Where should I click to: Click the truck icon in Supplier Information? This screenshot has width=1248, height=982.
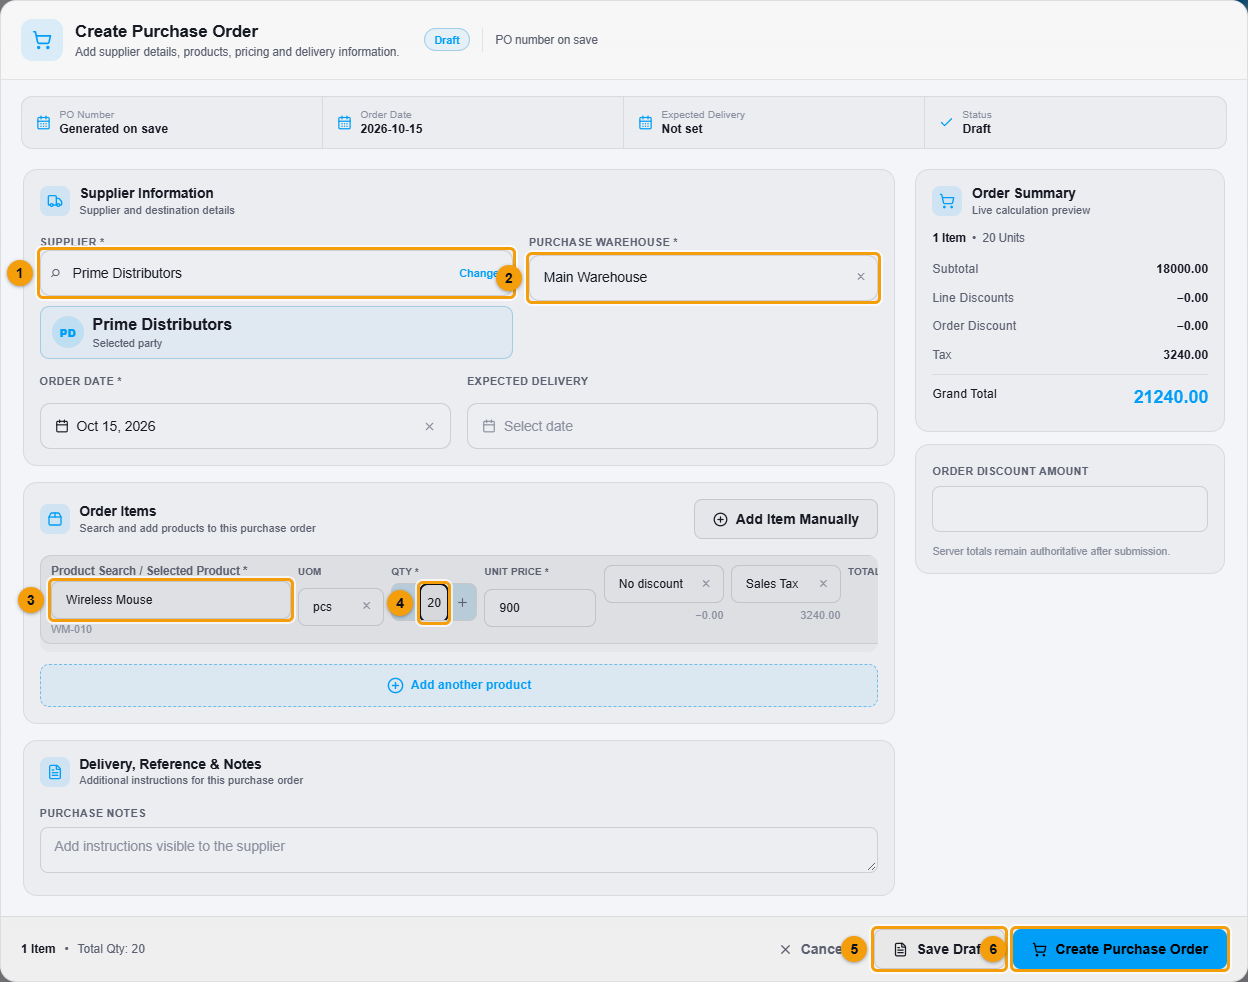click(55, 201)
